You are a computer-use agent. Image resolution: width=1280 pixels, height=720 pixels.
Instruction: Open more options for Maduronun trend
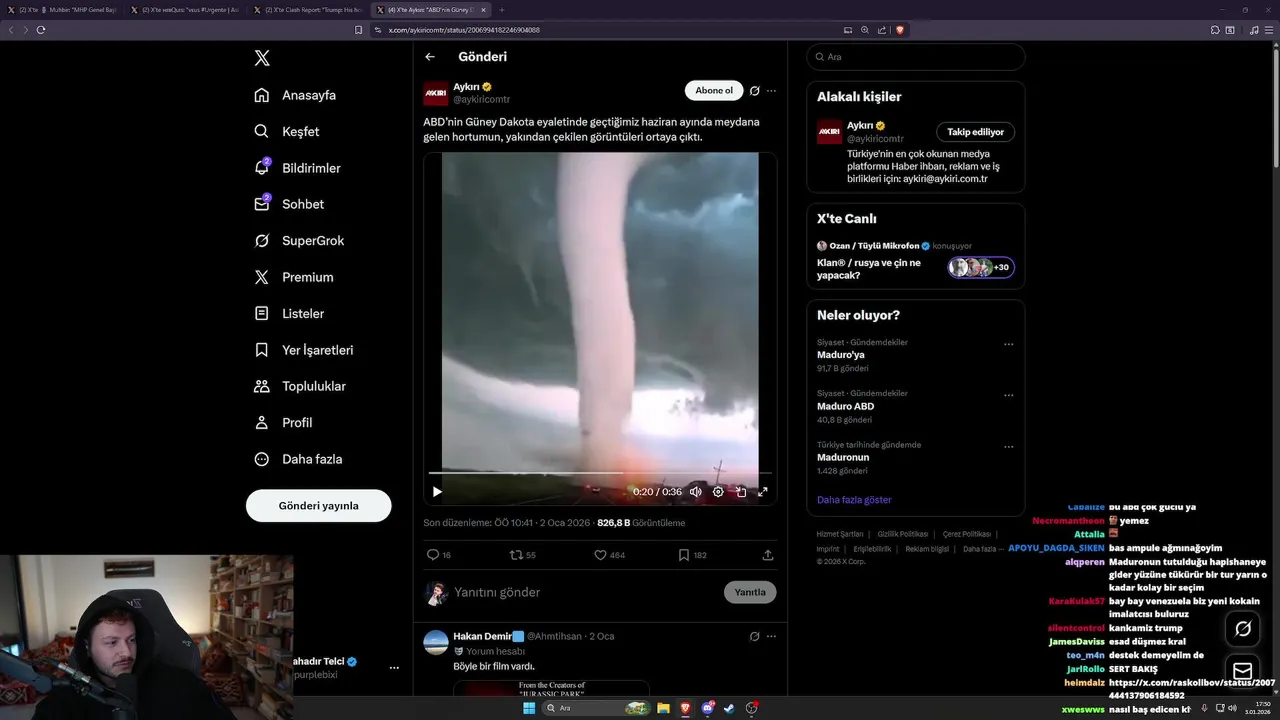[x=1009, y=446]
